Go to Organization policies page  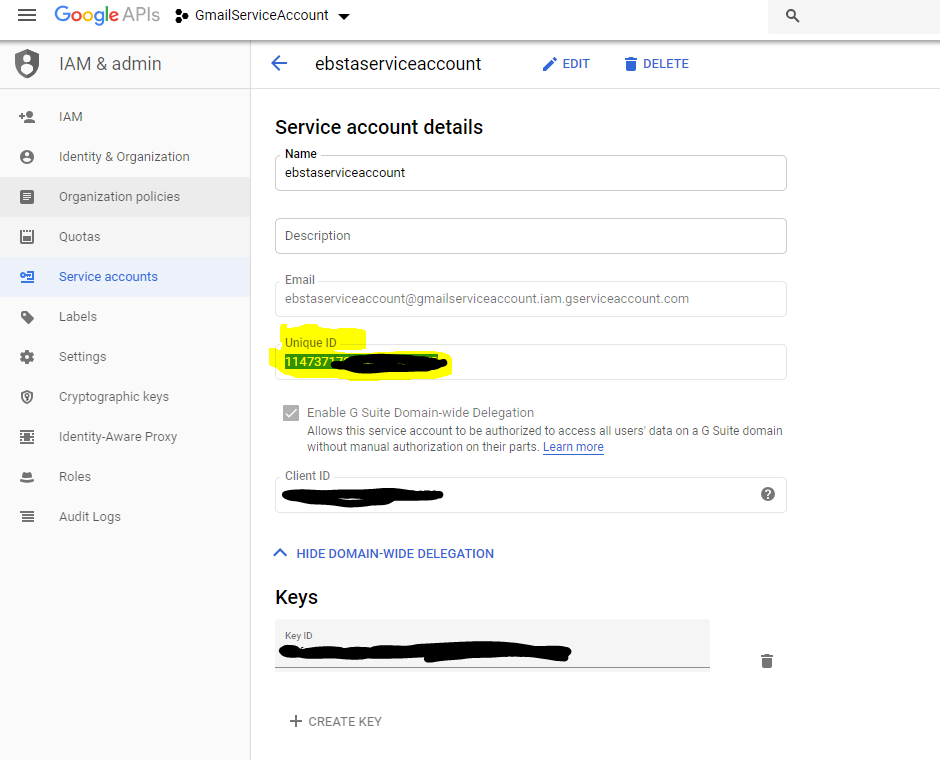tap(119, 197)
